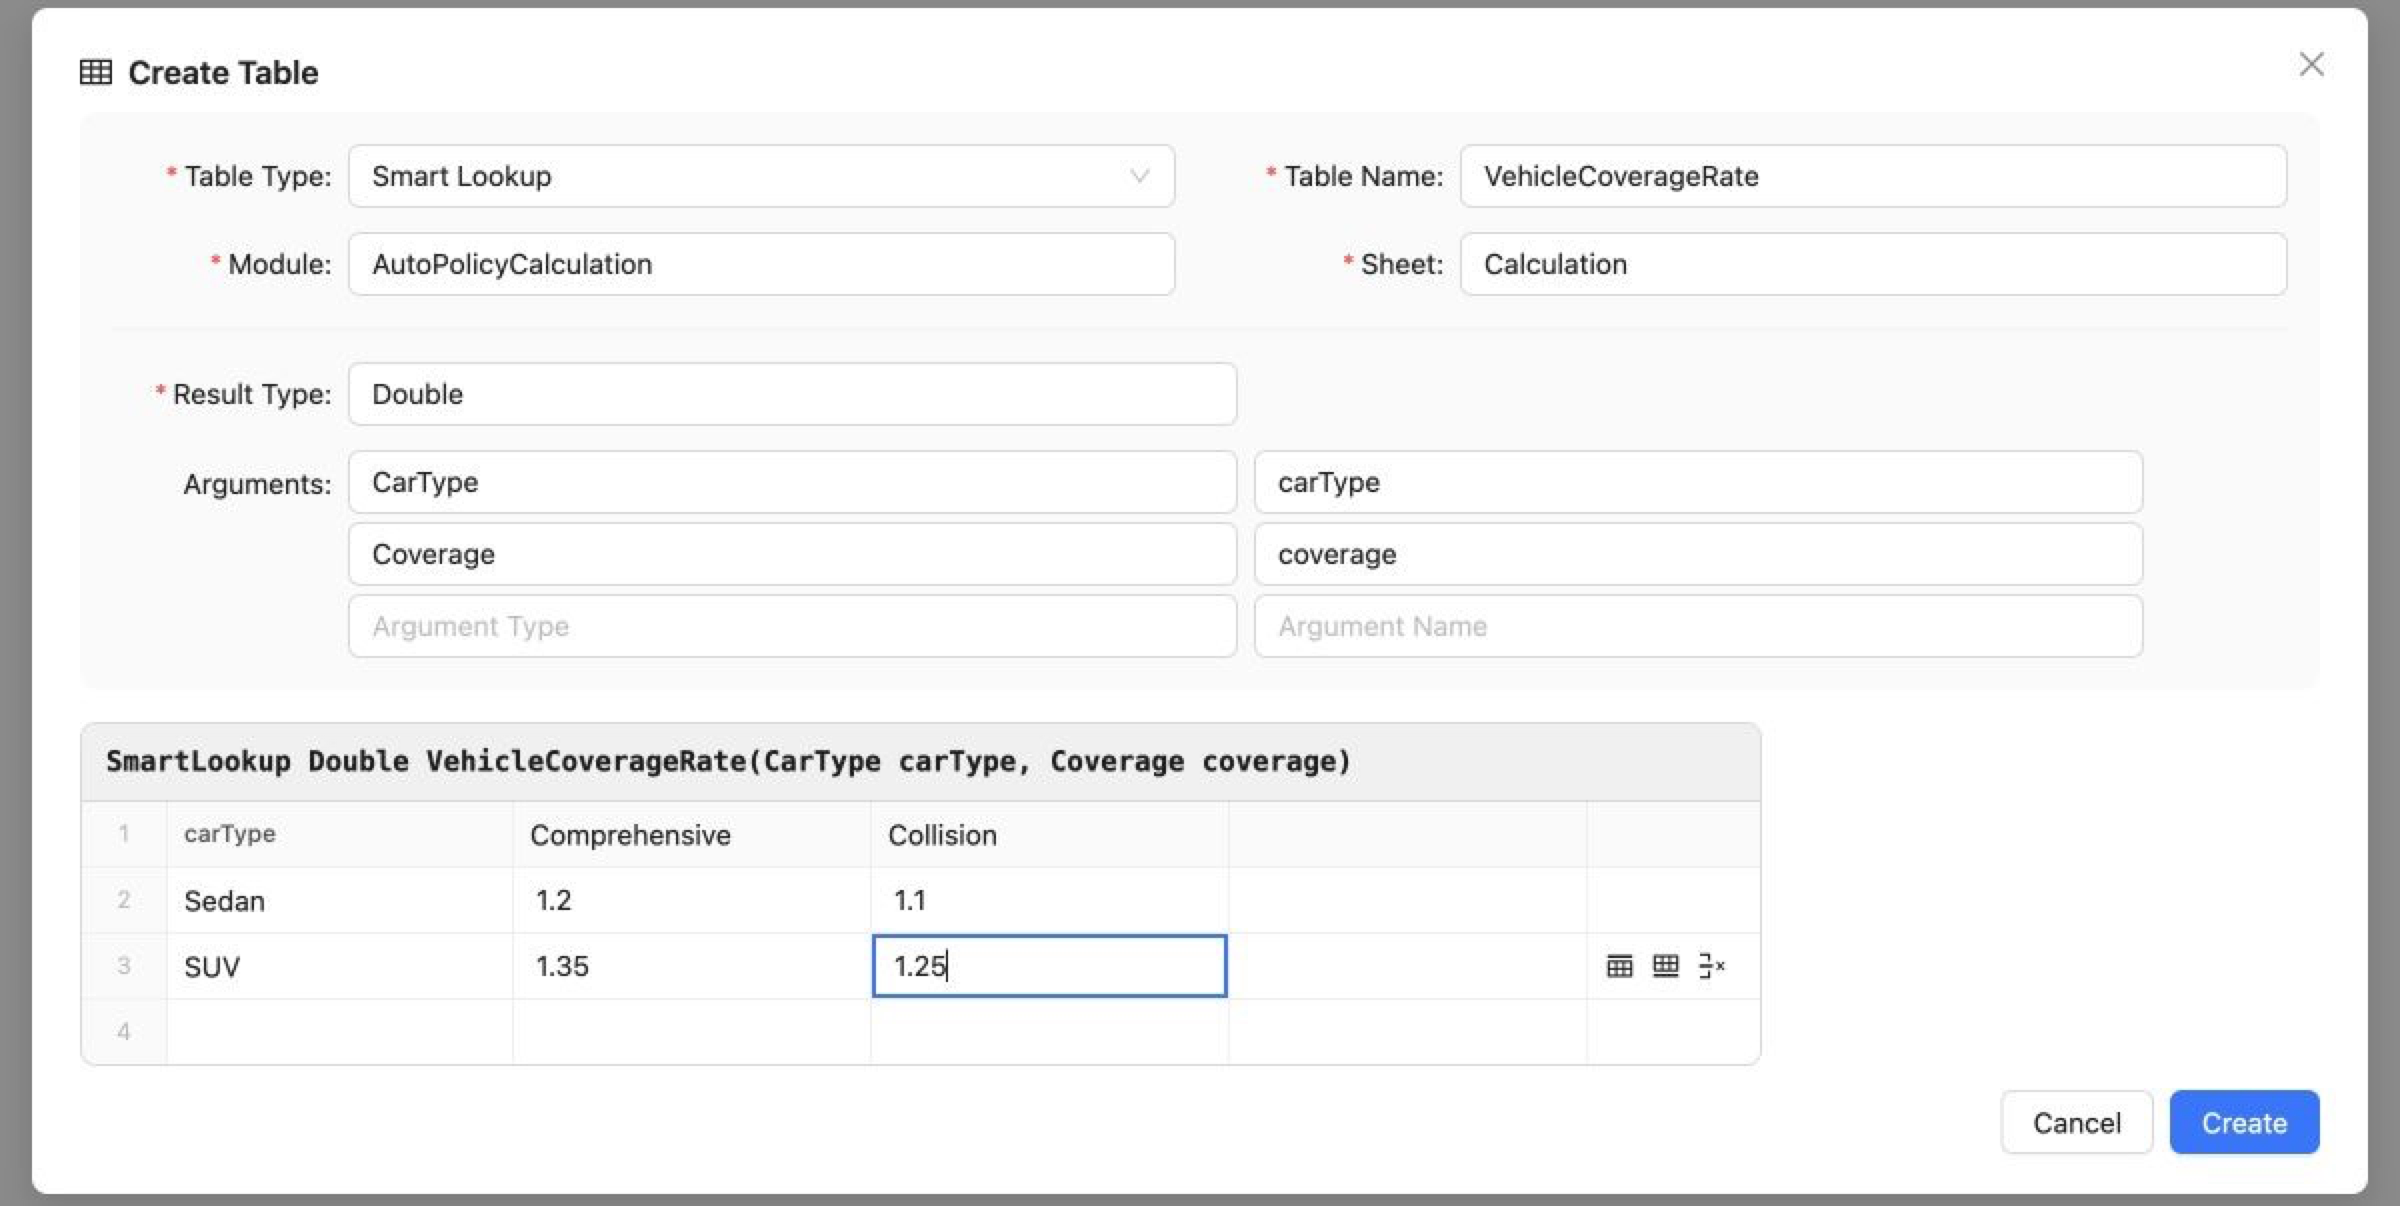
Task: Click the Module field AutoPolicyCalculation
Action: (761, 264)
